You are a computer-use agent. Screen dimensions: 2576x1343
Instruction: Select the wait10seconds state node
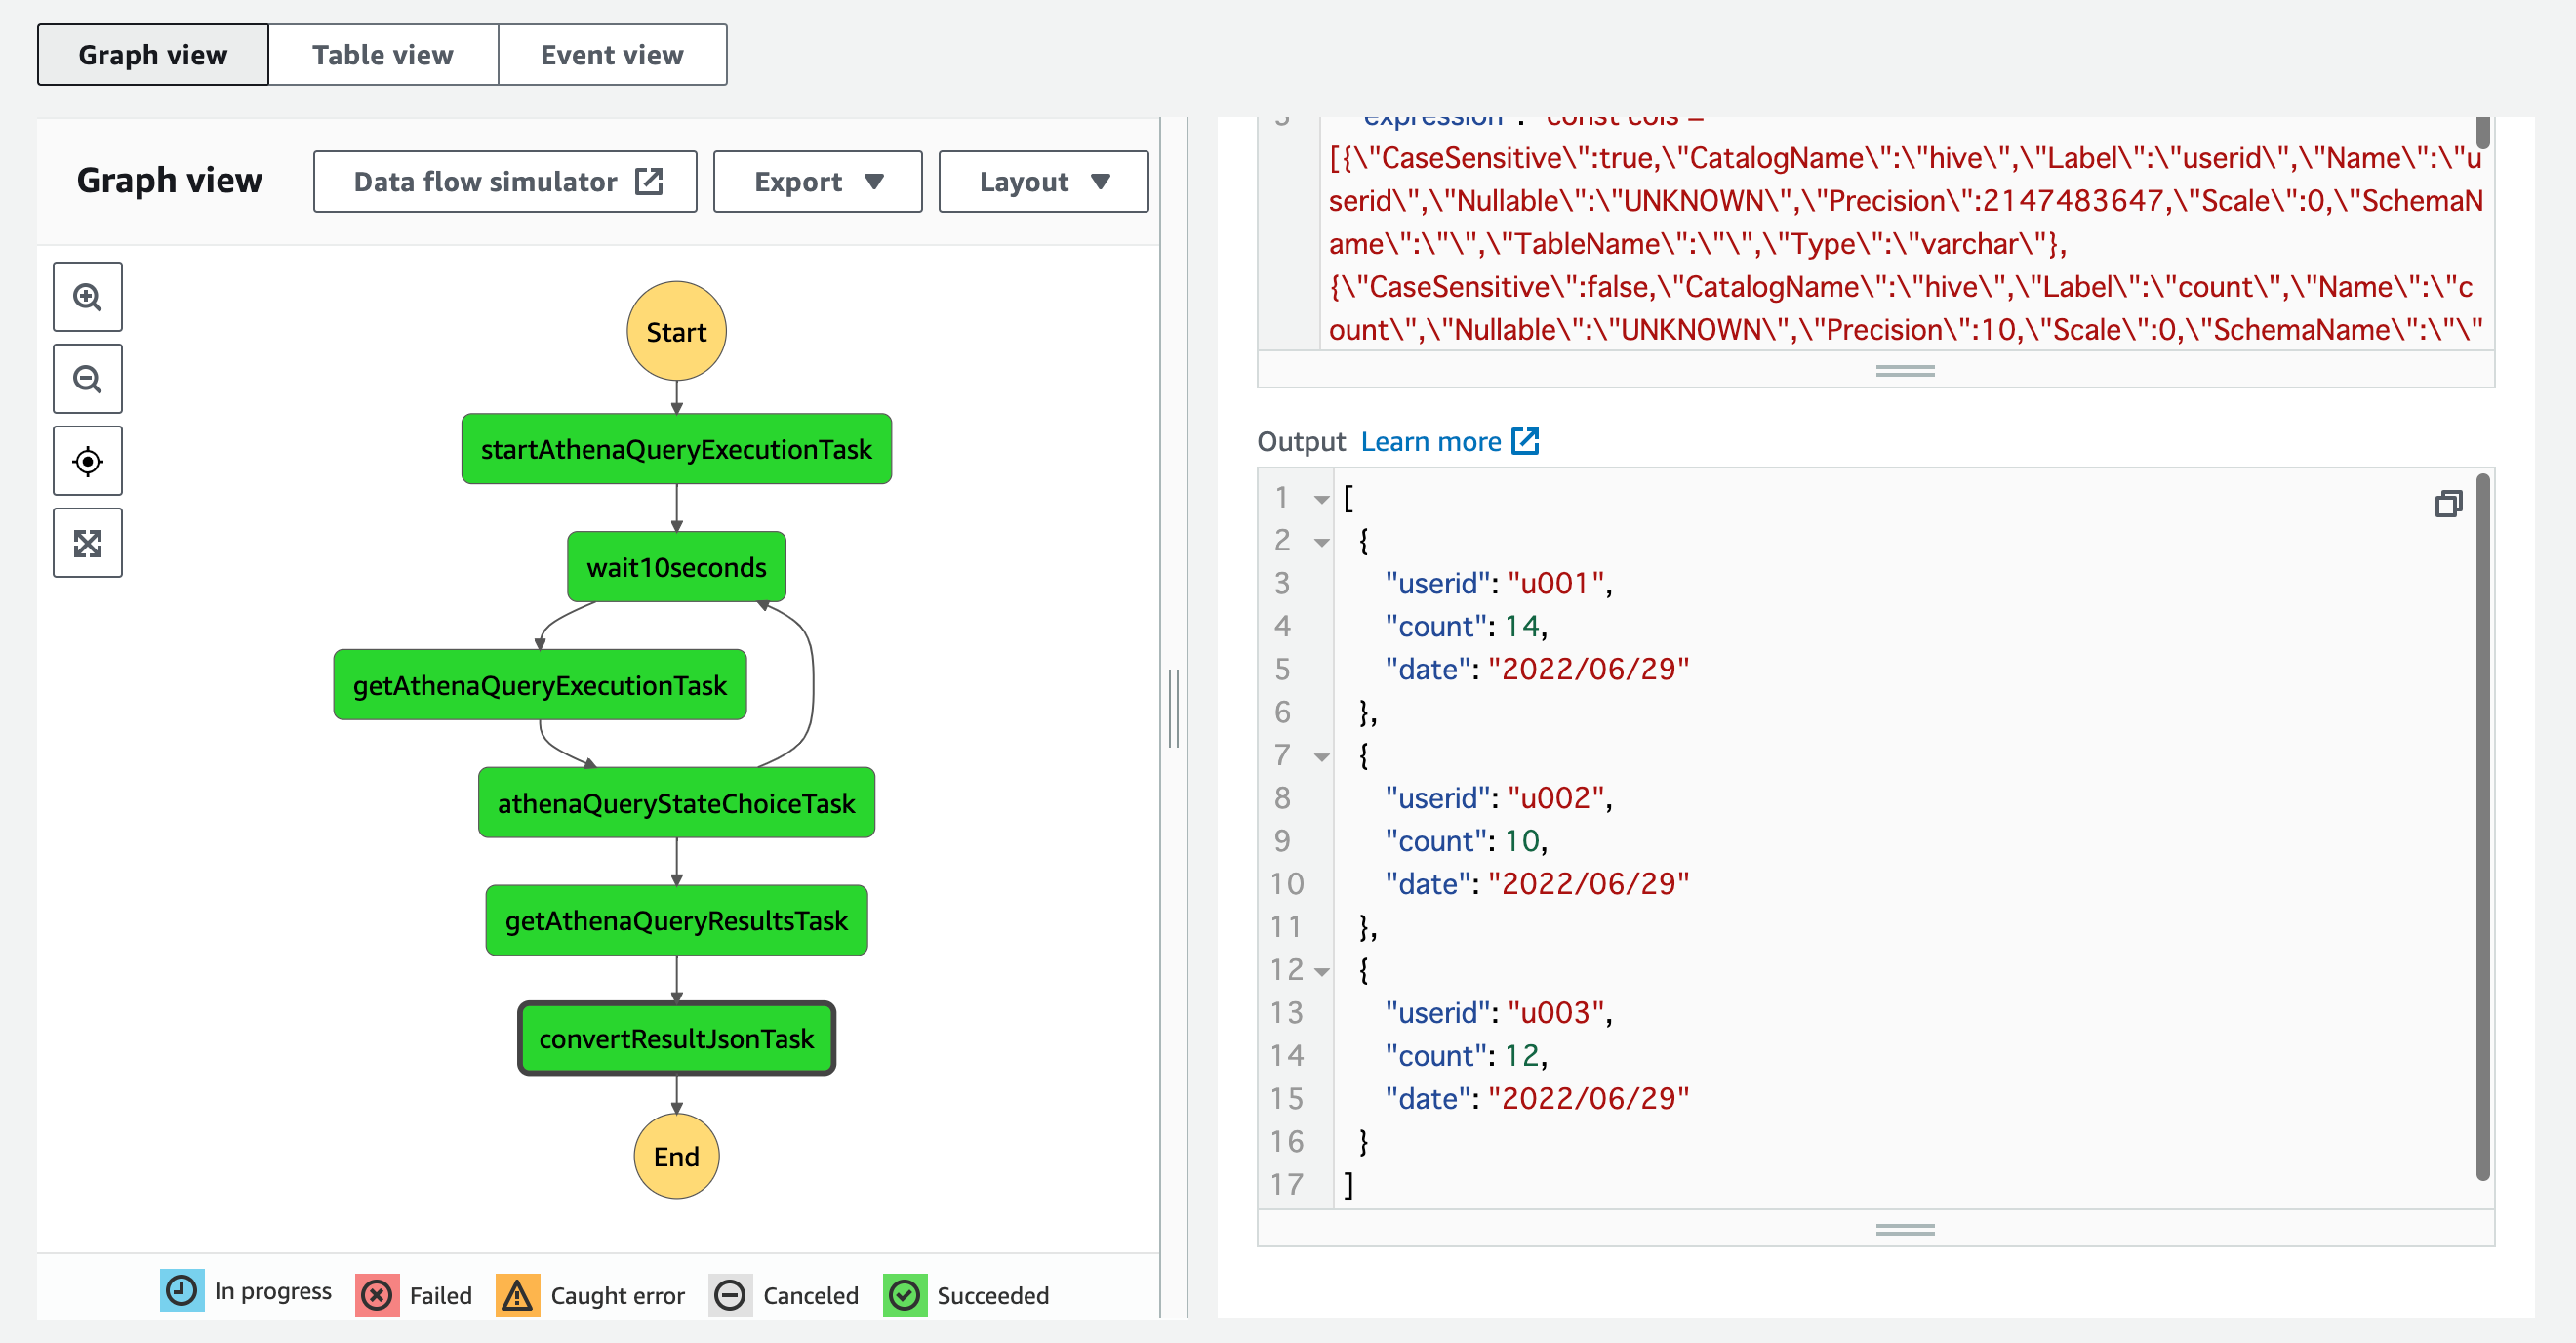click(x=677, y=567)
